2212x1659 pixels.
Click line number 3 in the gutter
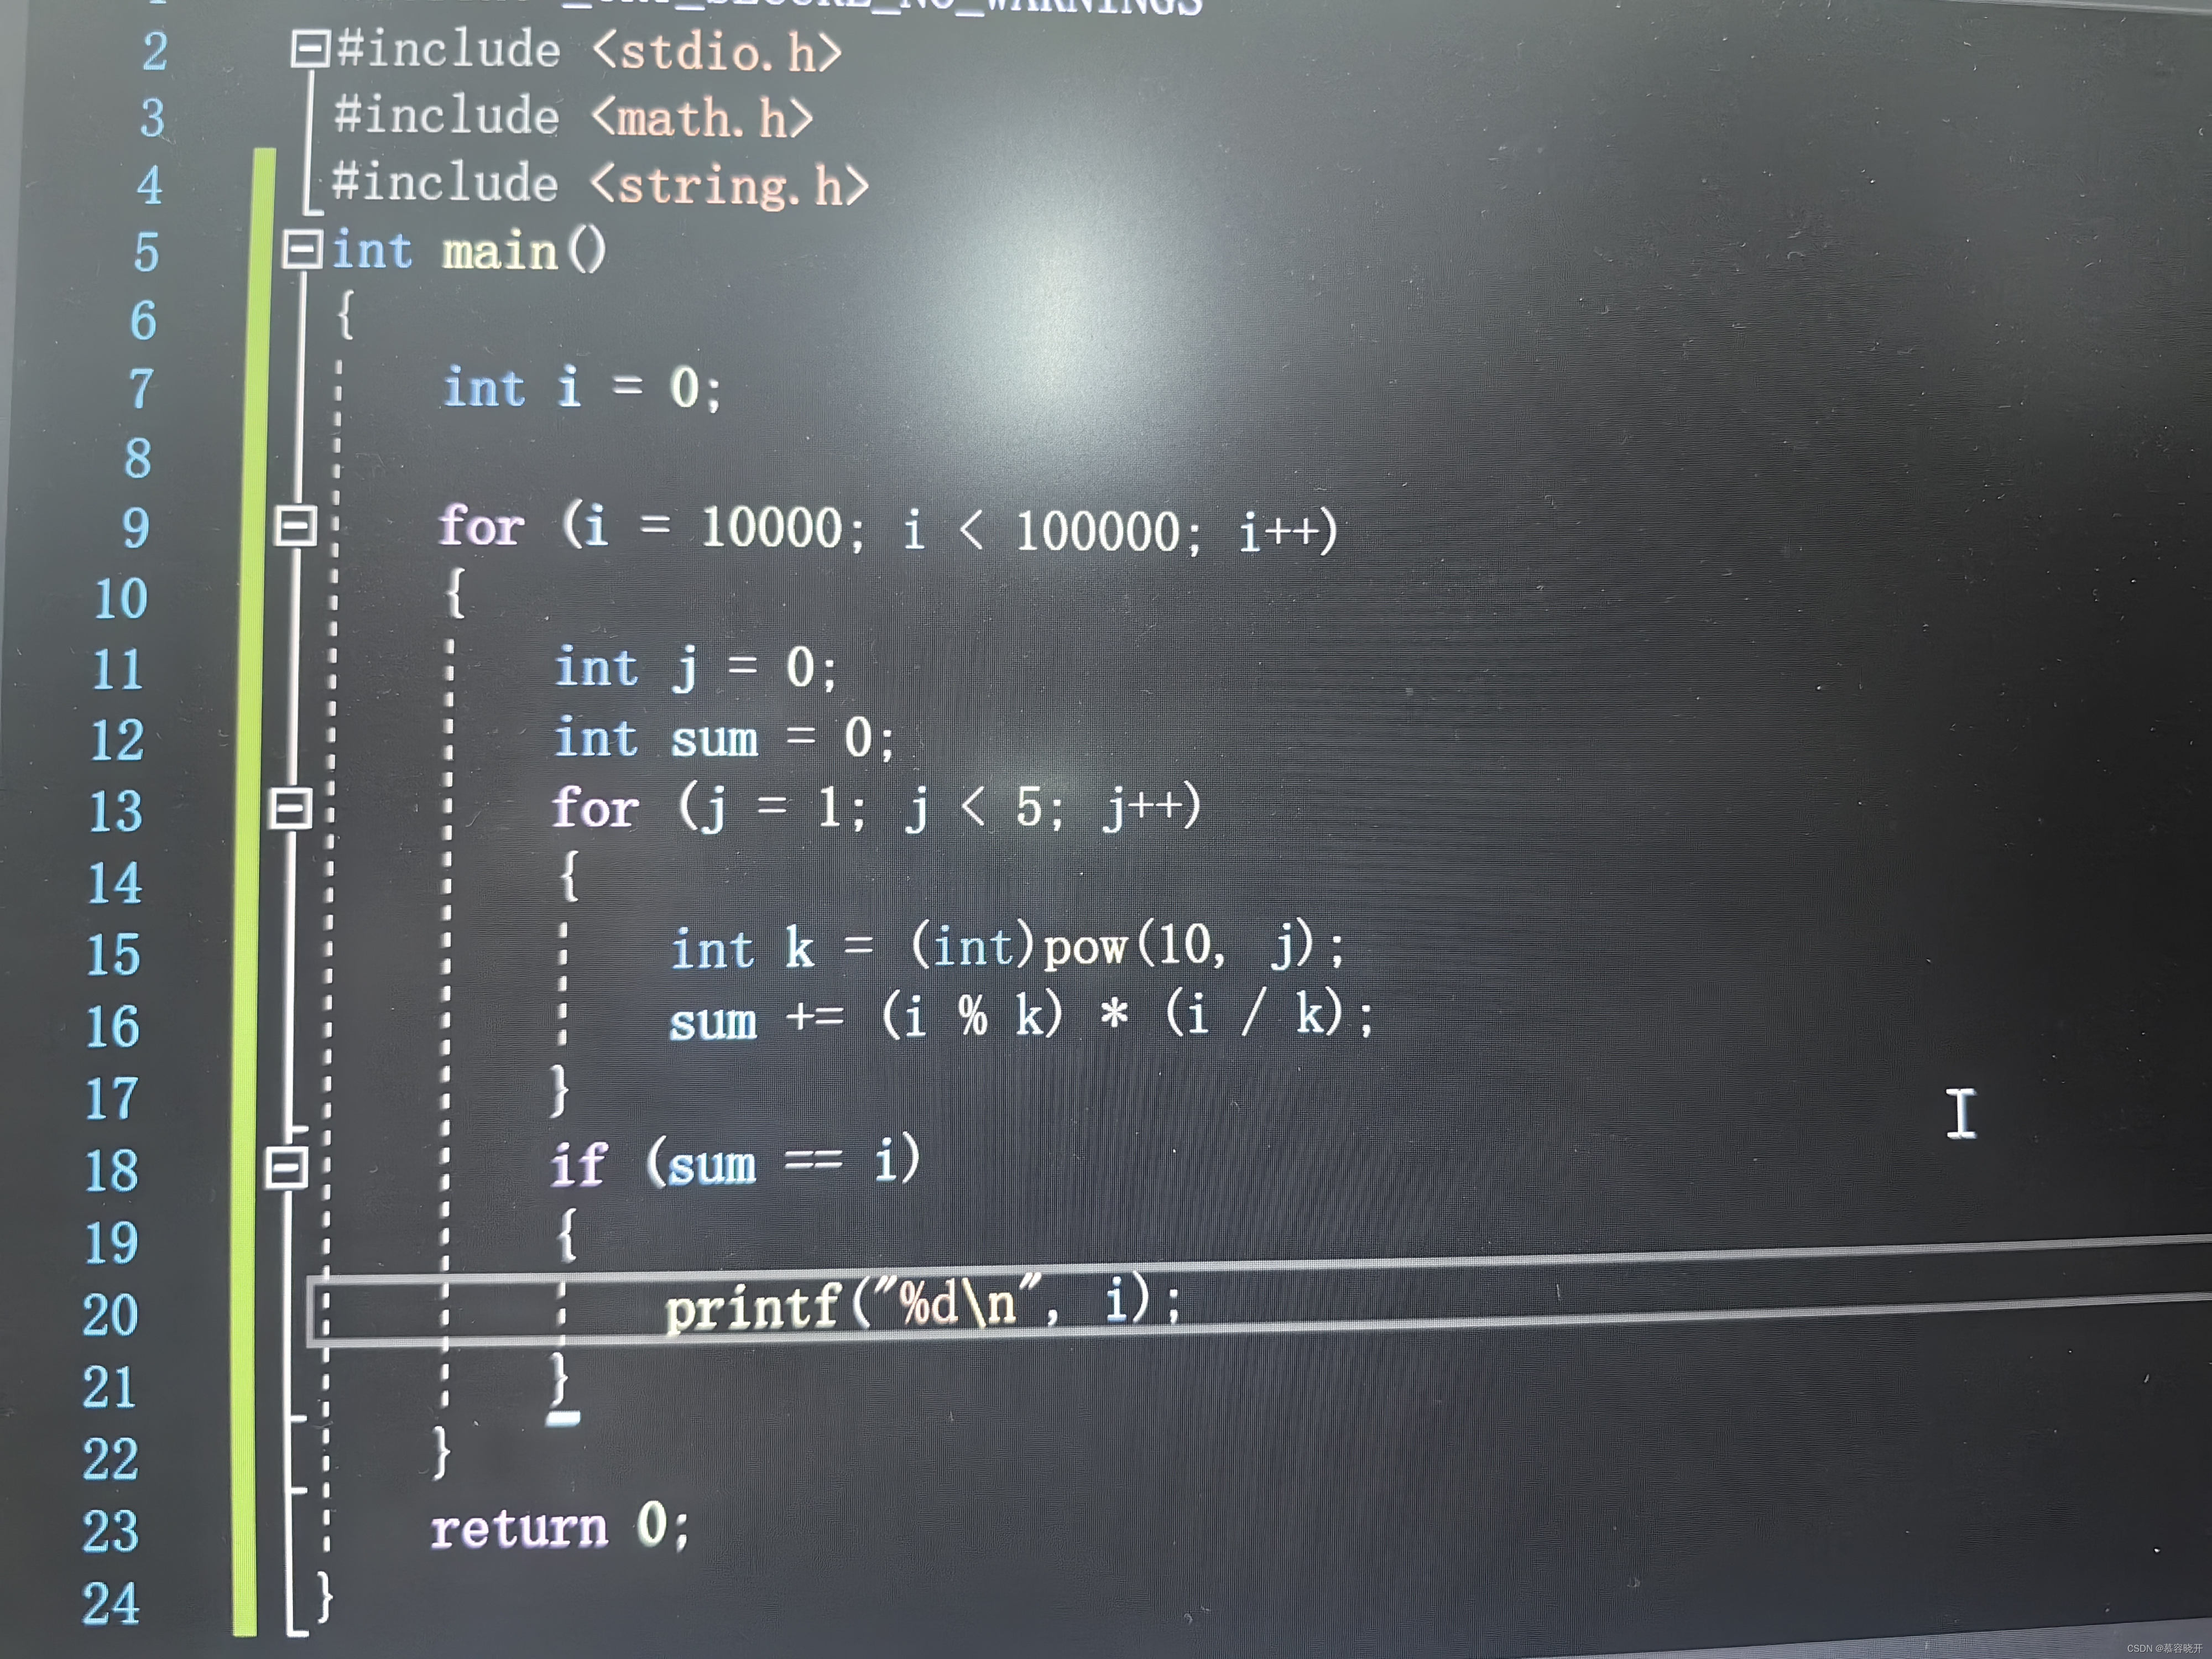click(151, 118)
